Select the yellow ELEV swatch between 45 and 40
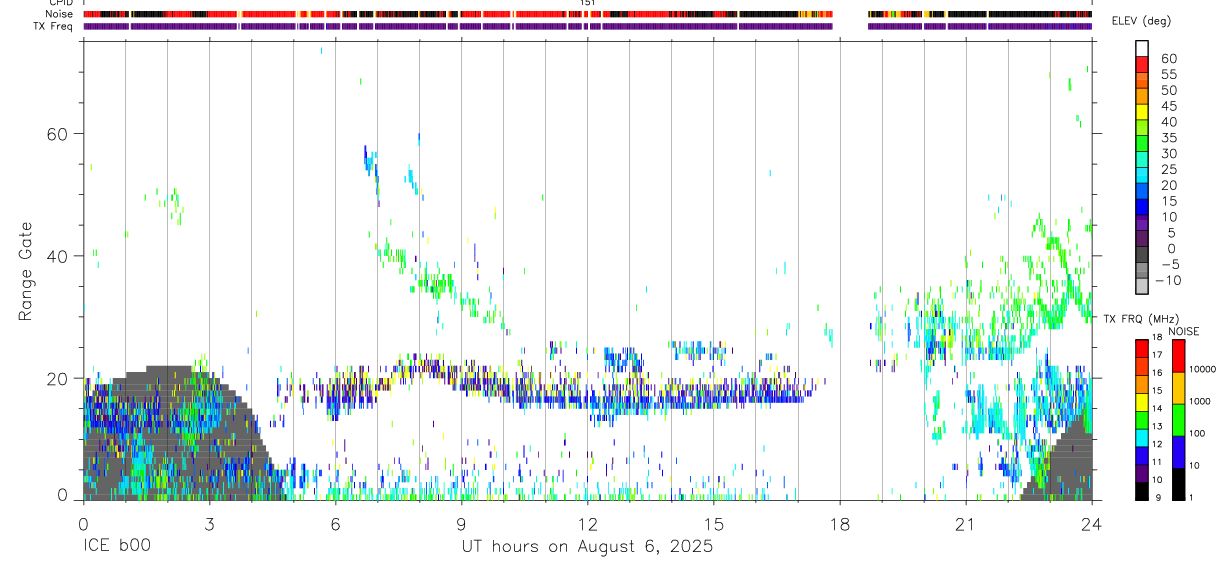Image resolution: width=1228 pixels, height=567 pixels. [x=1142, y=111]
